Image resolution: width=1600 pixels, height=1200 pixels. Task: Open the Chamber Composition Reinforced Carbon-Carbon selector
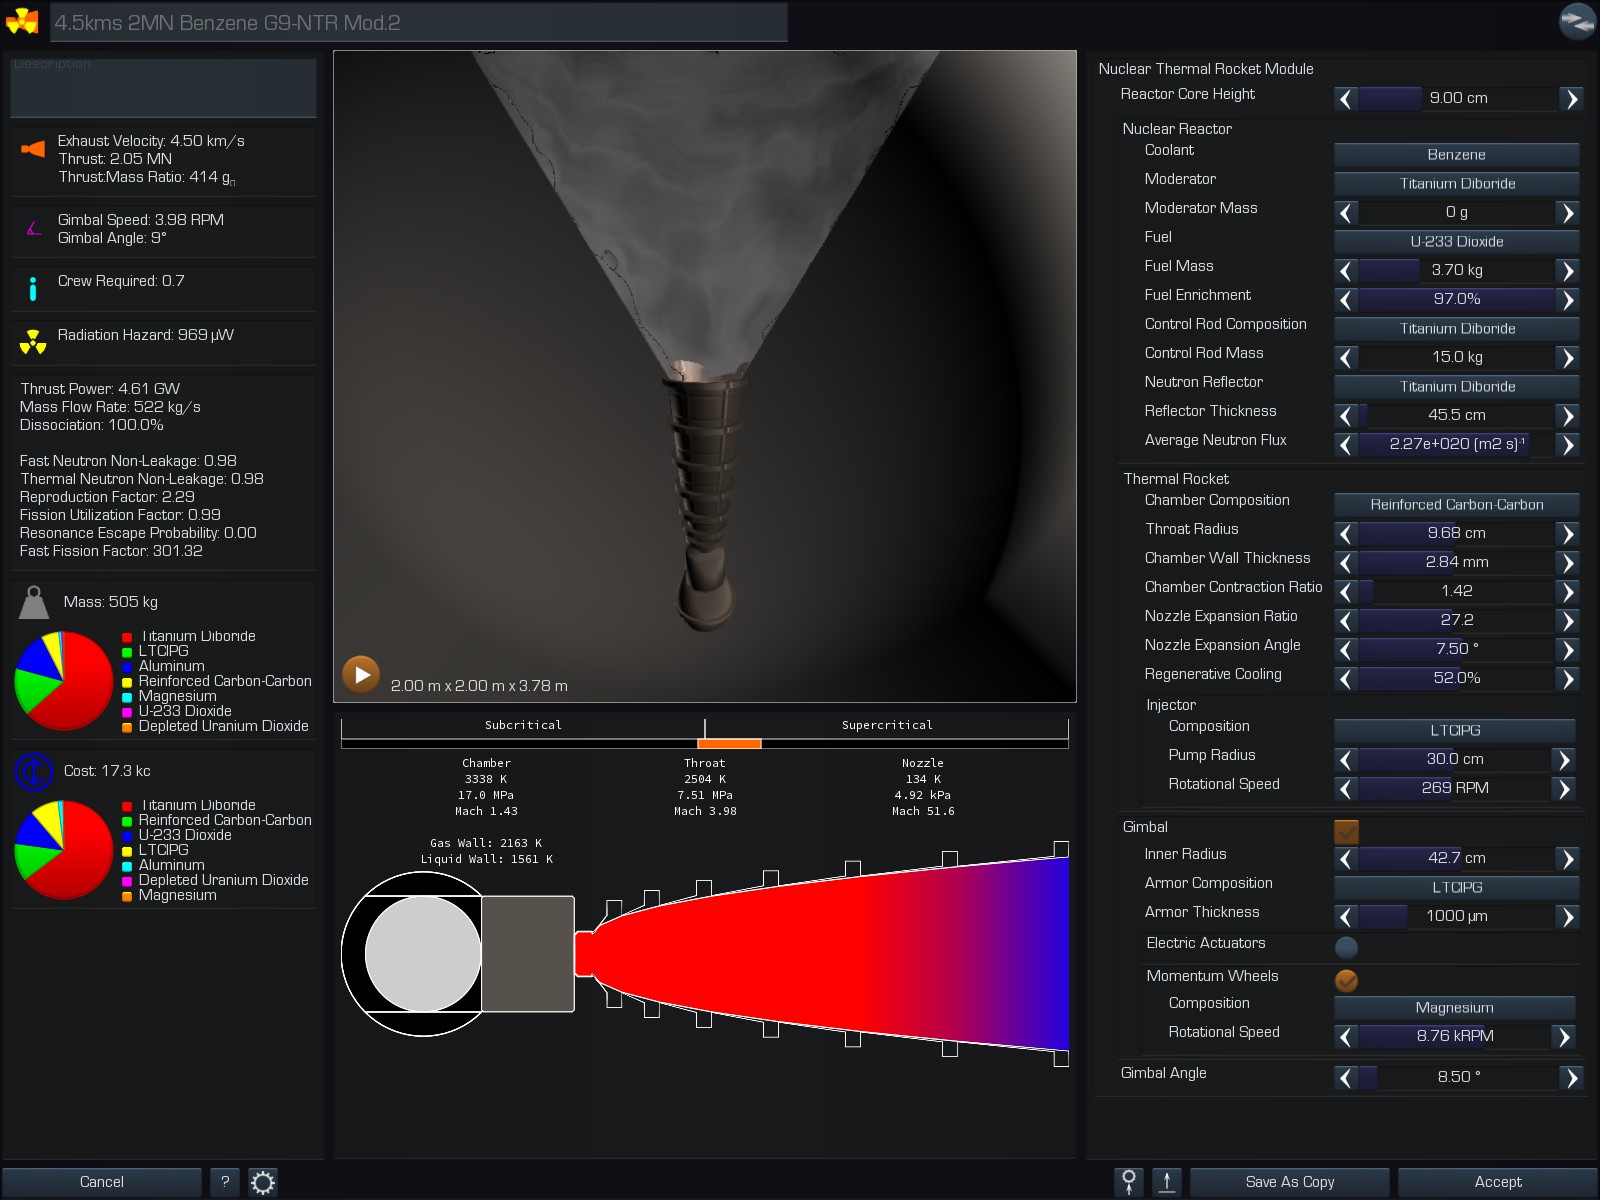coord(1456,505)
